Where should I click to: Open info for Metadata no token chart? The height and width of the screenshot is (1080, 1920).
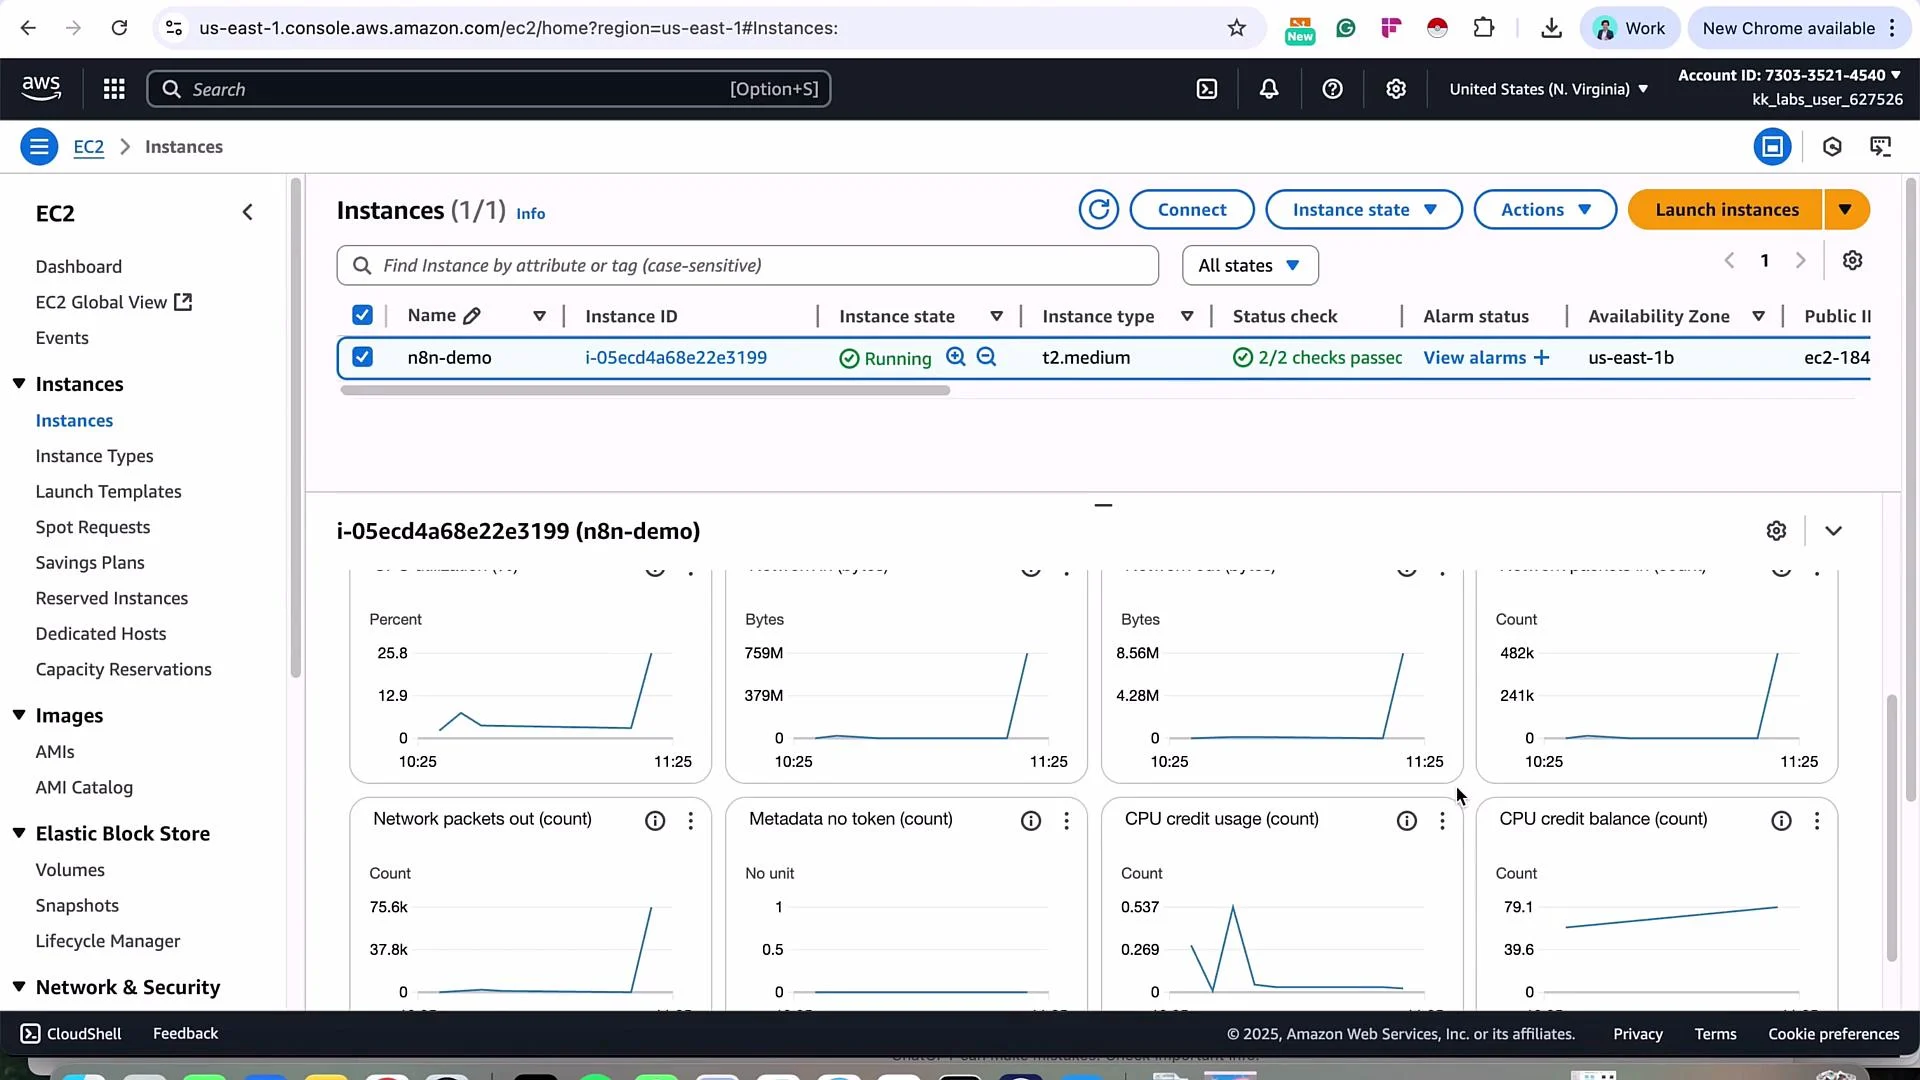pos(1031,821)
